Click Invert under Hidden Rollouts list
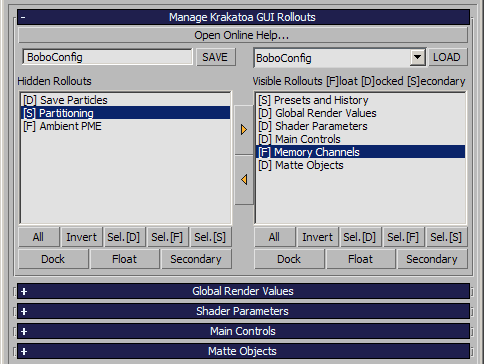Image resolution: width=484 pixels, height=364 pixels. [x=81, y=237]
